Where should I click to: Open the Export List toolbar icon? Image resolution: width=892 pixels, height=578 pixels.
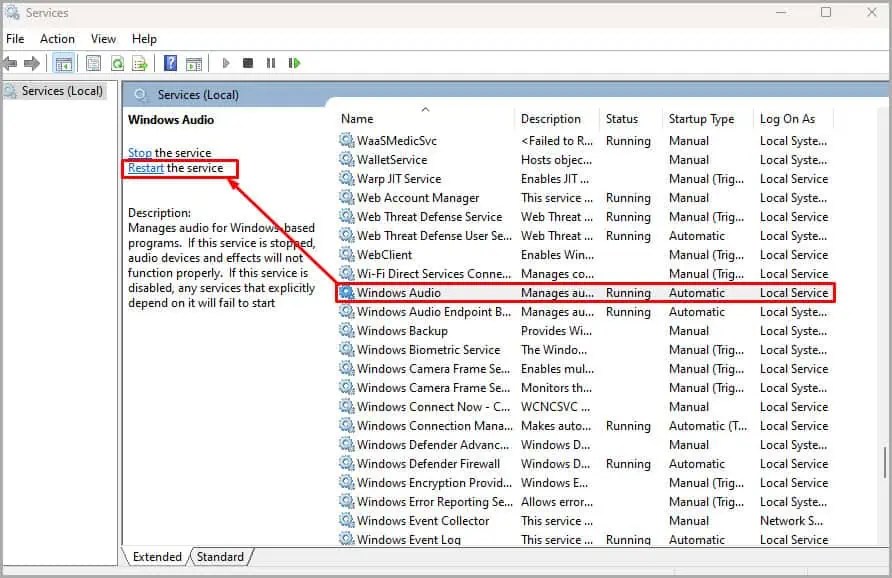tap(140, 63)
